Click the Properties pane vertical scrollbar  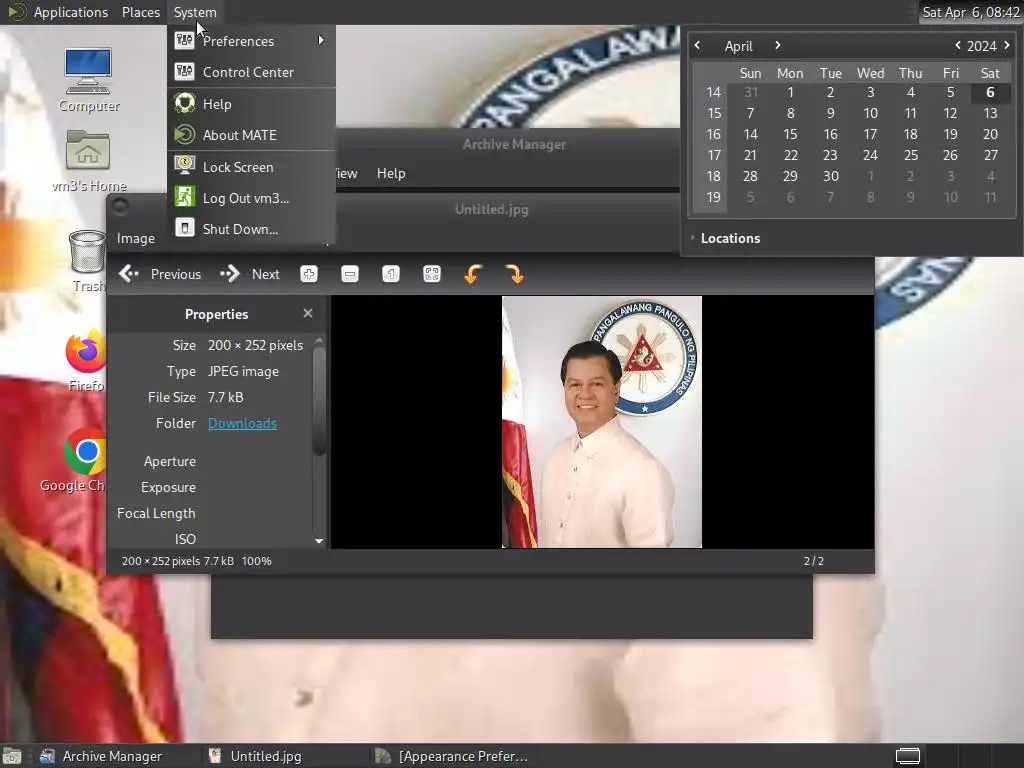[x=319, y=402]
